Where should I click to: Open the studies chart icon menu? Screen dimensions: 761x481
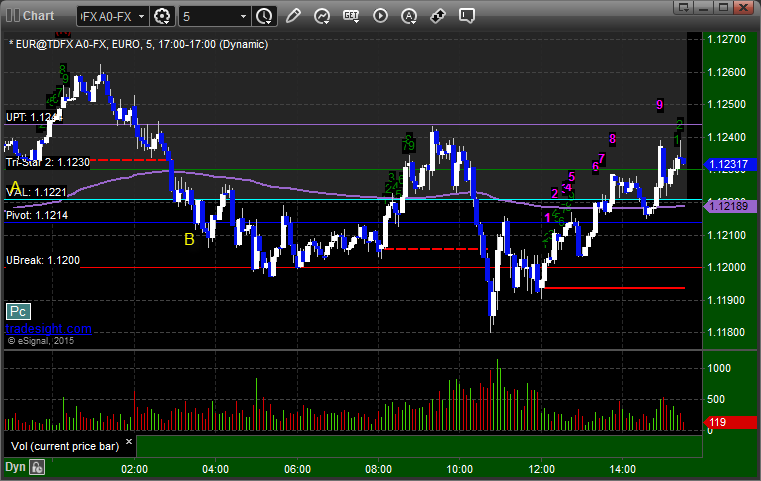tap(322, 16)
